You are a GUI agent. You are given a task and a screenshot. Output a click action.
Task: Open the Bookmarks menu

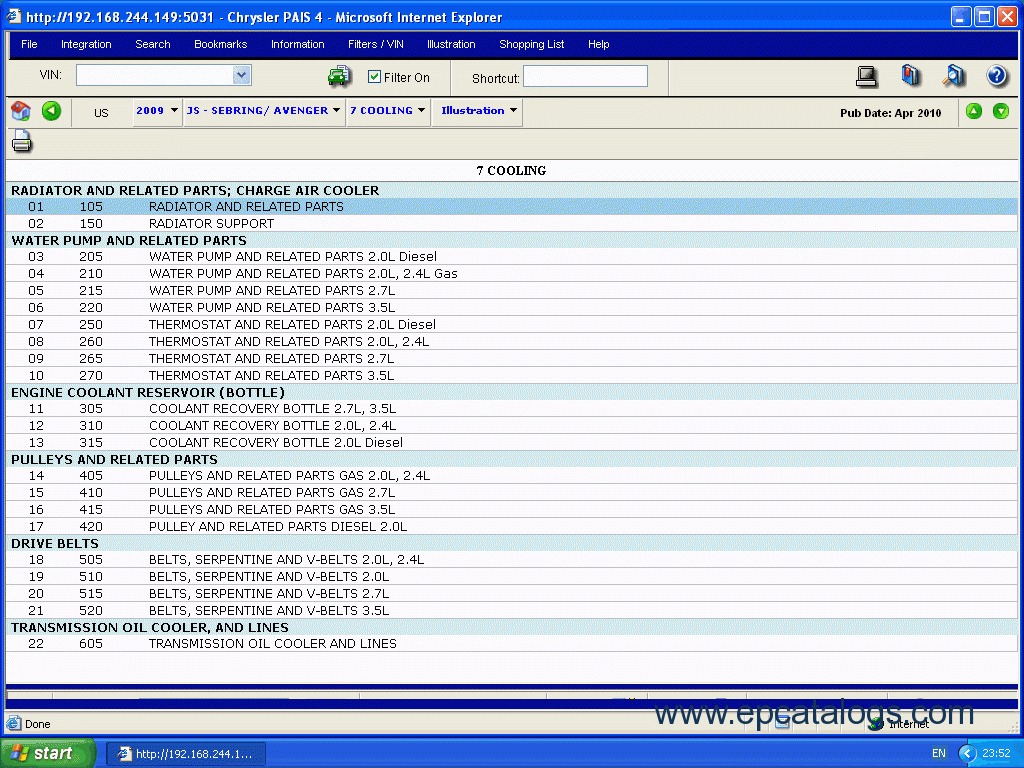(221, 44)
